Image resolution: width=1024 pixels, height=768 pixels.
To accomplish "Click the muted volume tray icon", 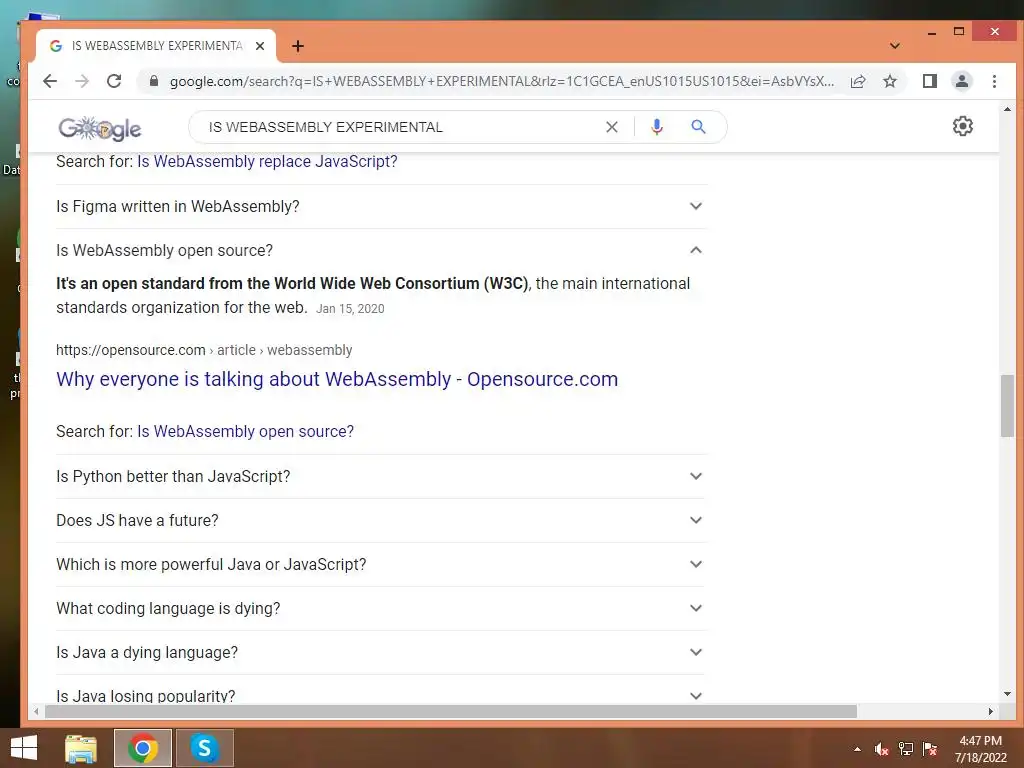I will click(882, 749).
